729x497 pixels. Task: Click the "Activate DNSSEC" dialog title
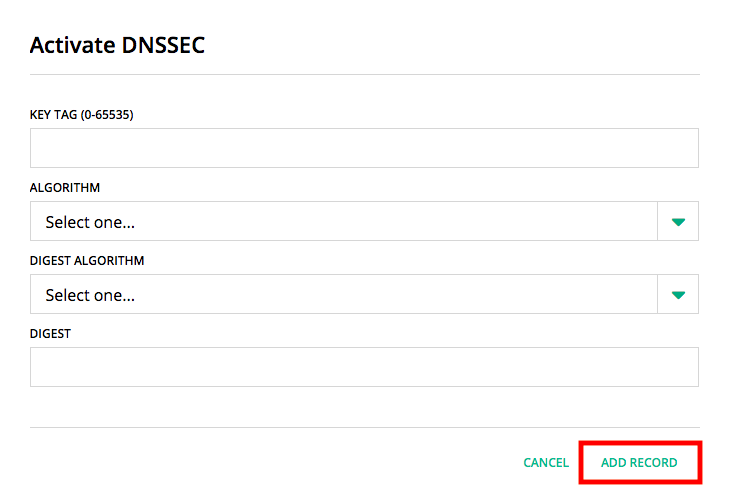click(x=117, y=45)
